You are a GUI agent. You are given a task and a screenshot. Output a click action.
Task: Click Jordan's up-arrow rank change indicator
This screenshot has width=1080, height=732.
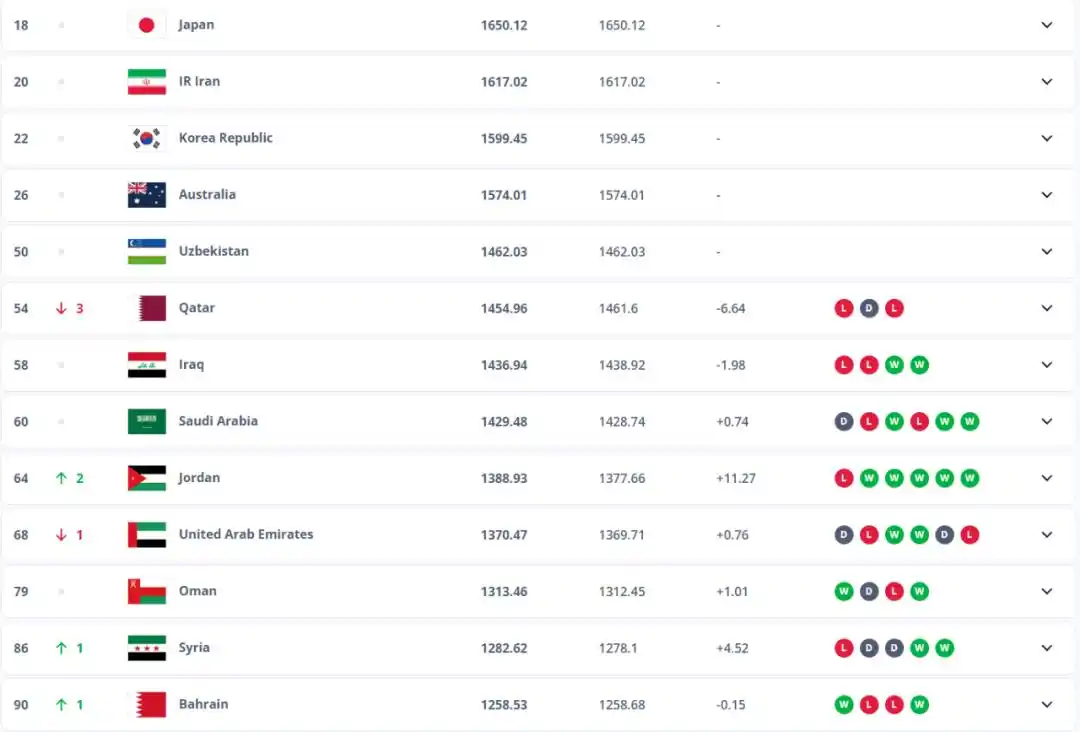tap(62, 478)
